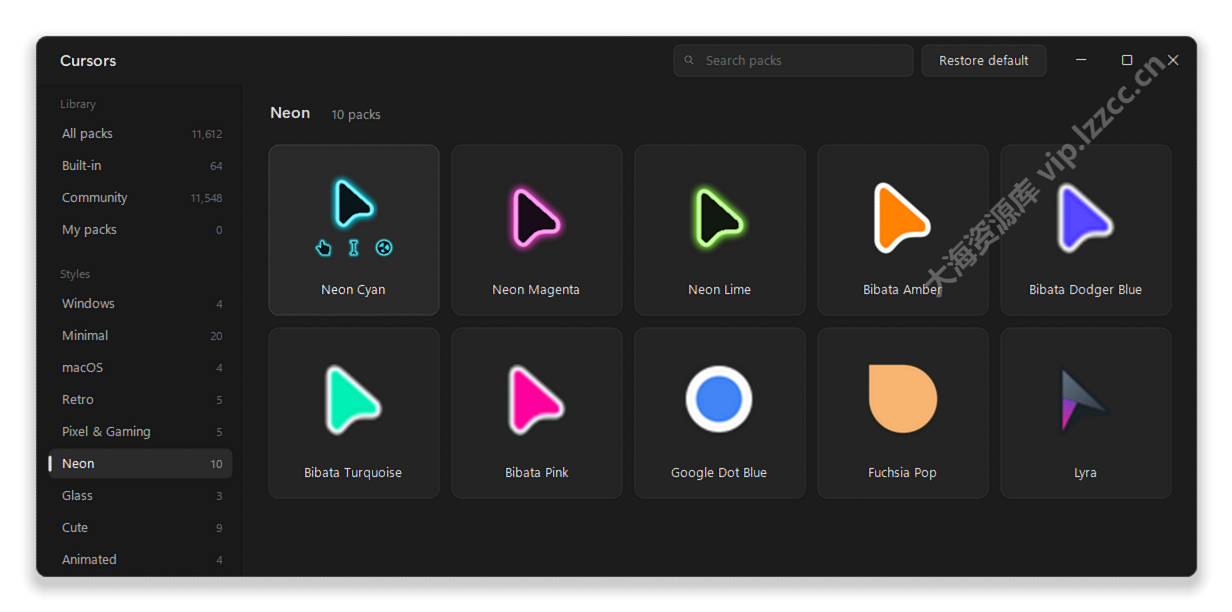Click the Neon section heading
1232x612 pixels.
coord(290,113)
